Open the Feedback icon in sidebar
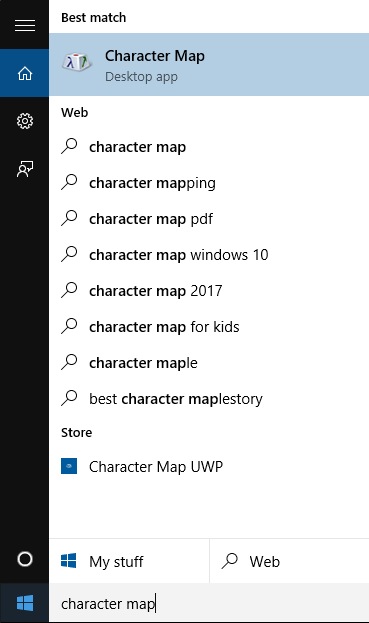This screenshot has width=369, height=623. pyautogui.click(x=25, y=169)
